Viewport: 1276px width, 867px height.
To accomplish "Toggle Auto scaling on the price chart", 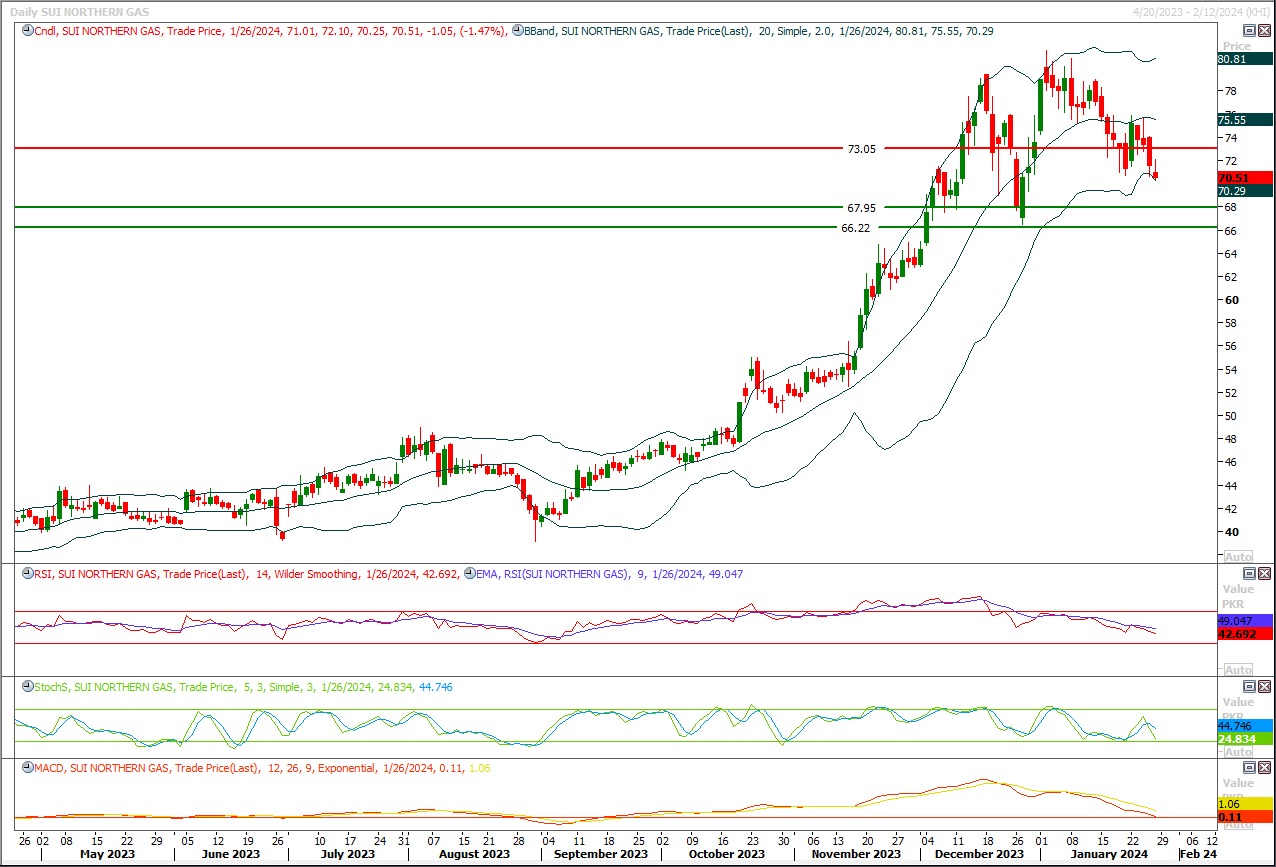I will point(1238,557).
